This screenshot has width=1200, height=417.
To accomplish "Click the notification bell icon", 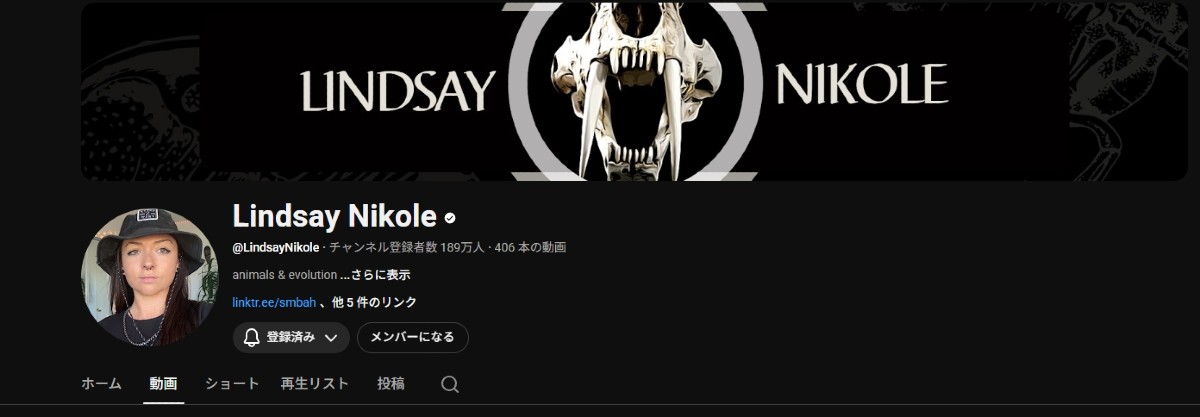I will coord(252,337).
